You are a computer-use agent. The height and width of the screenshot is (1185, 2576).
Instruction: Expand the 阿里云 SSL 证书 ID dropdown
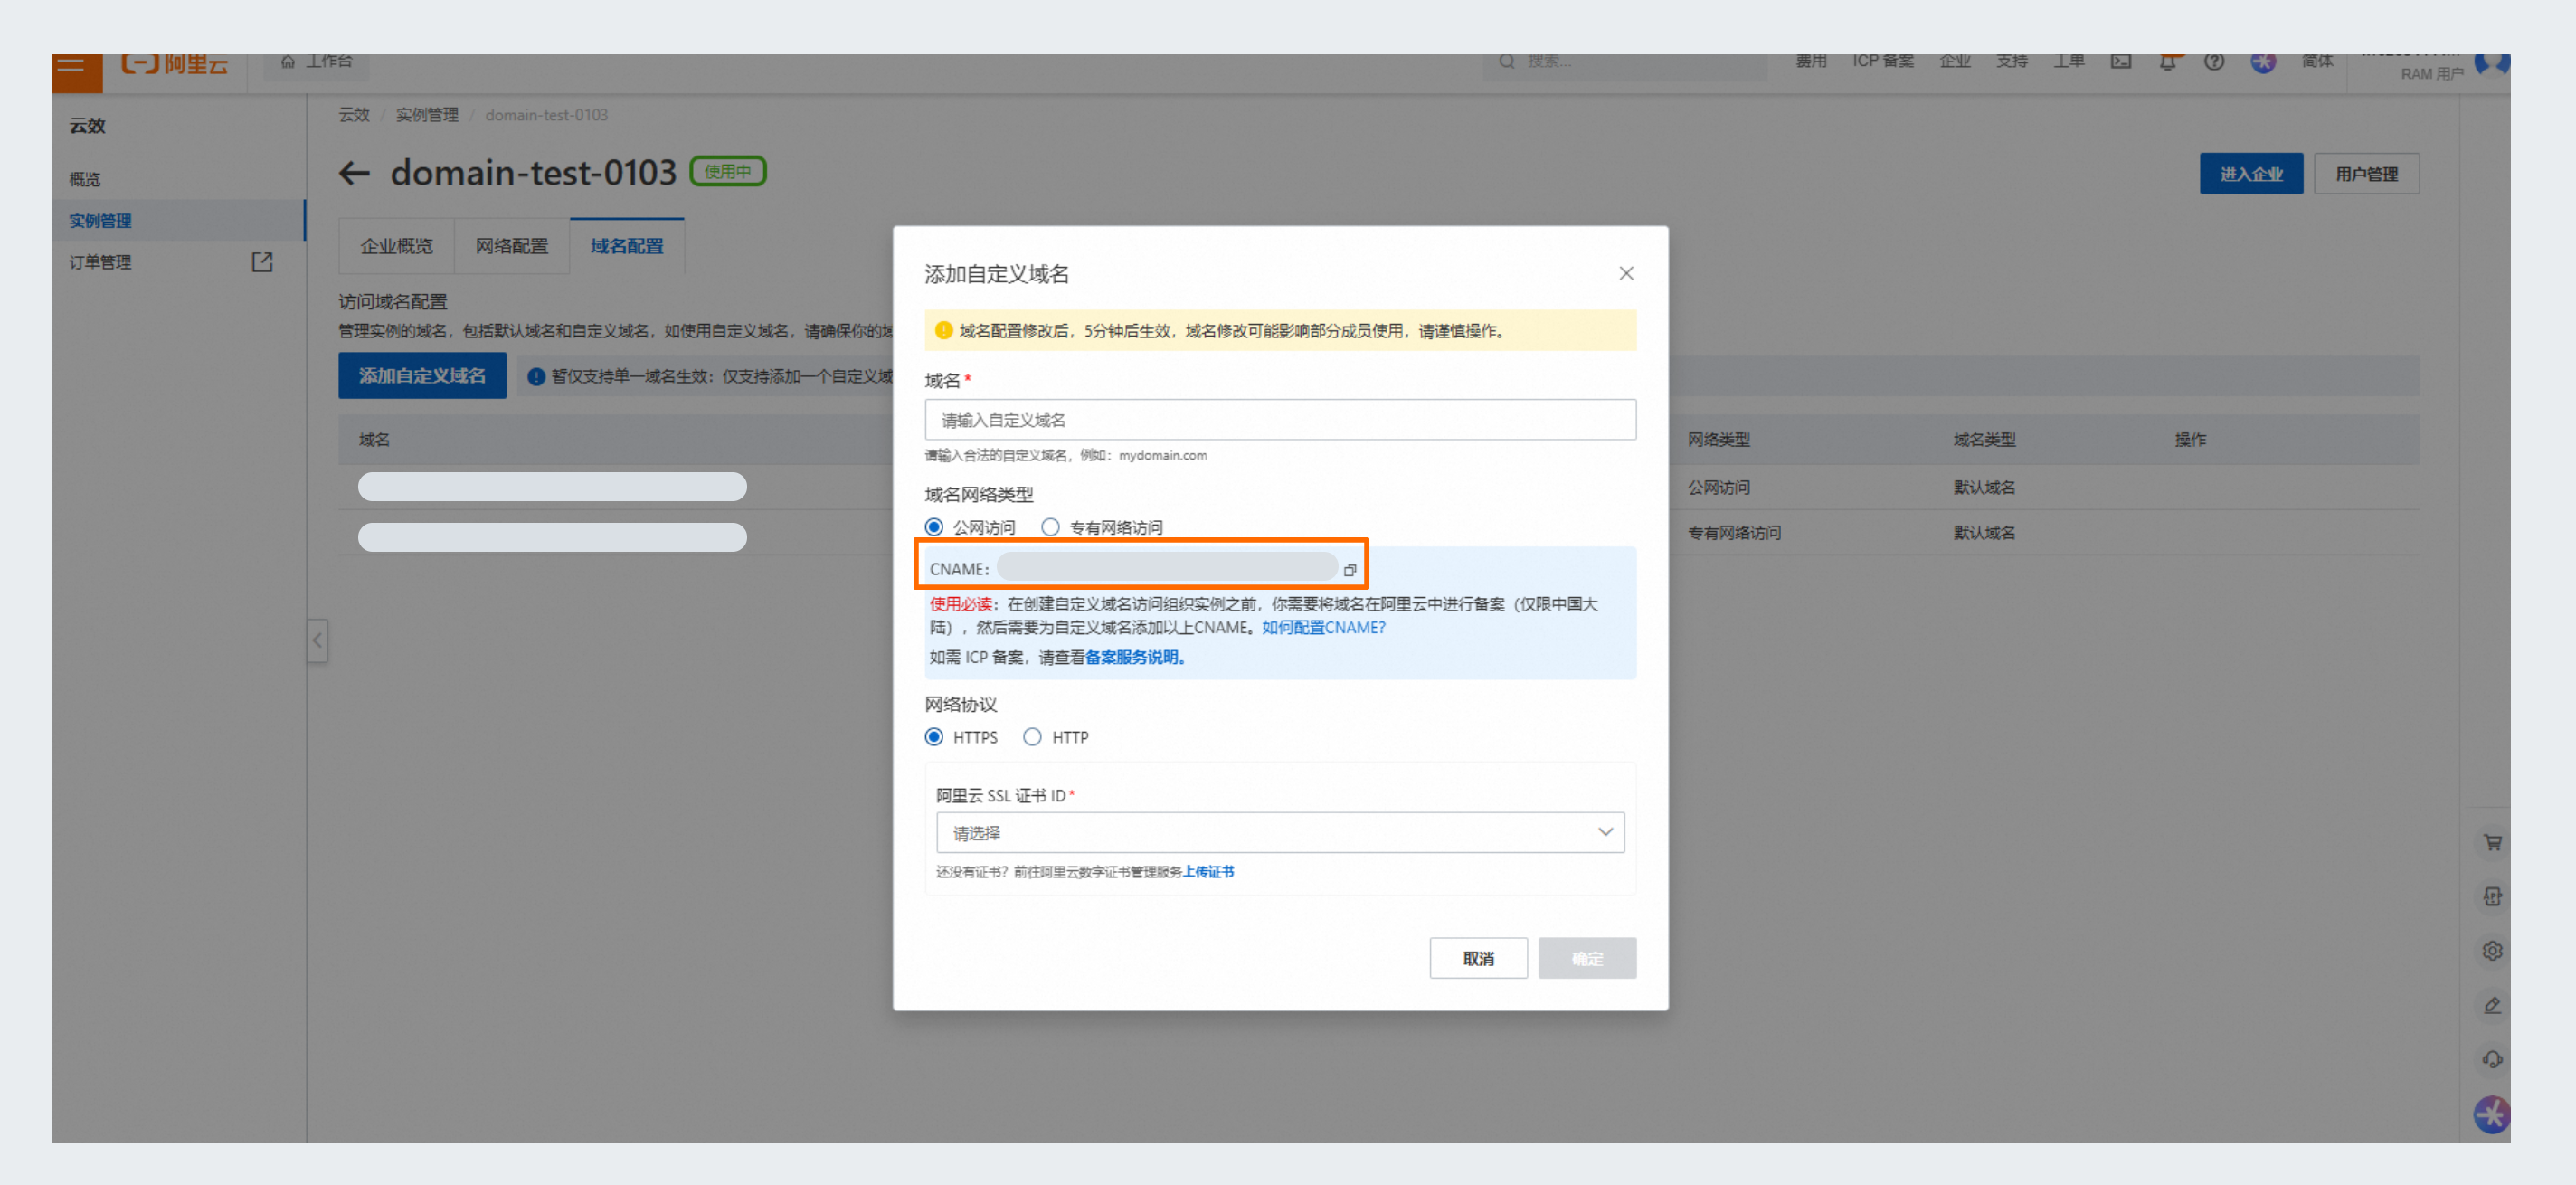coord(1279,832)
